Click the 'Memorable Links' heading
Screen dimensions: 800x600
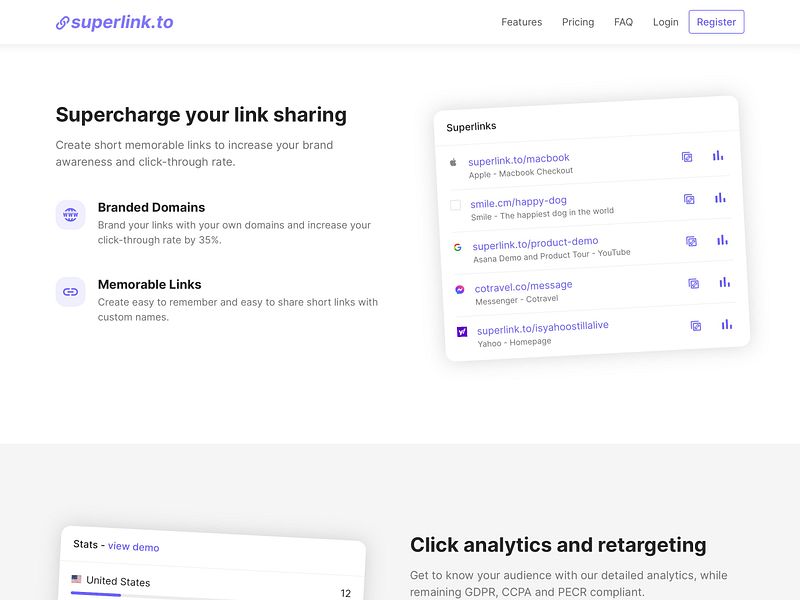pos(149,284)
